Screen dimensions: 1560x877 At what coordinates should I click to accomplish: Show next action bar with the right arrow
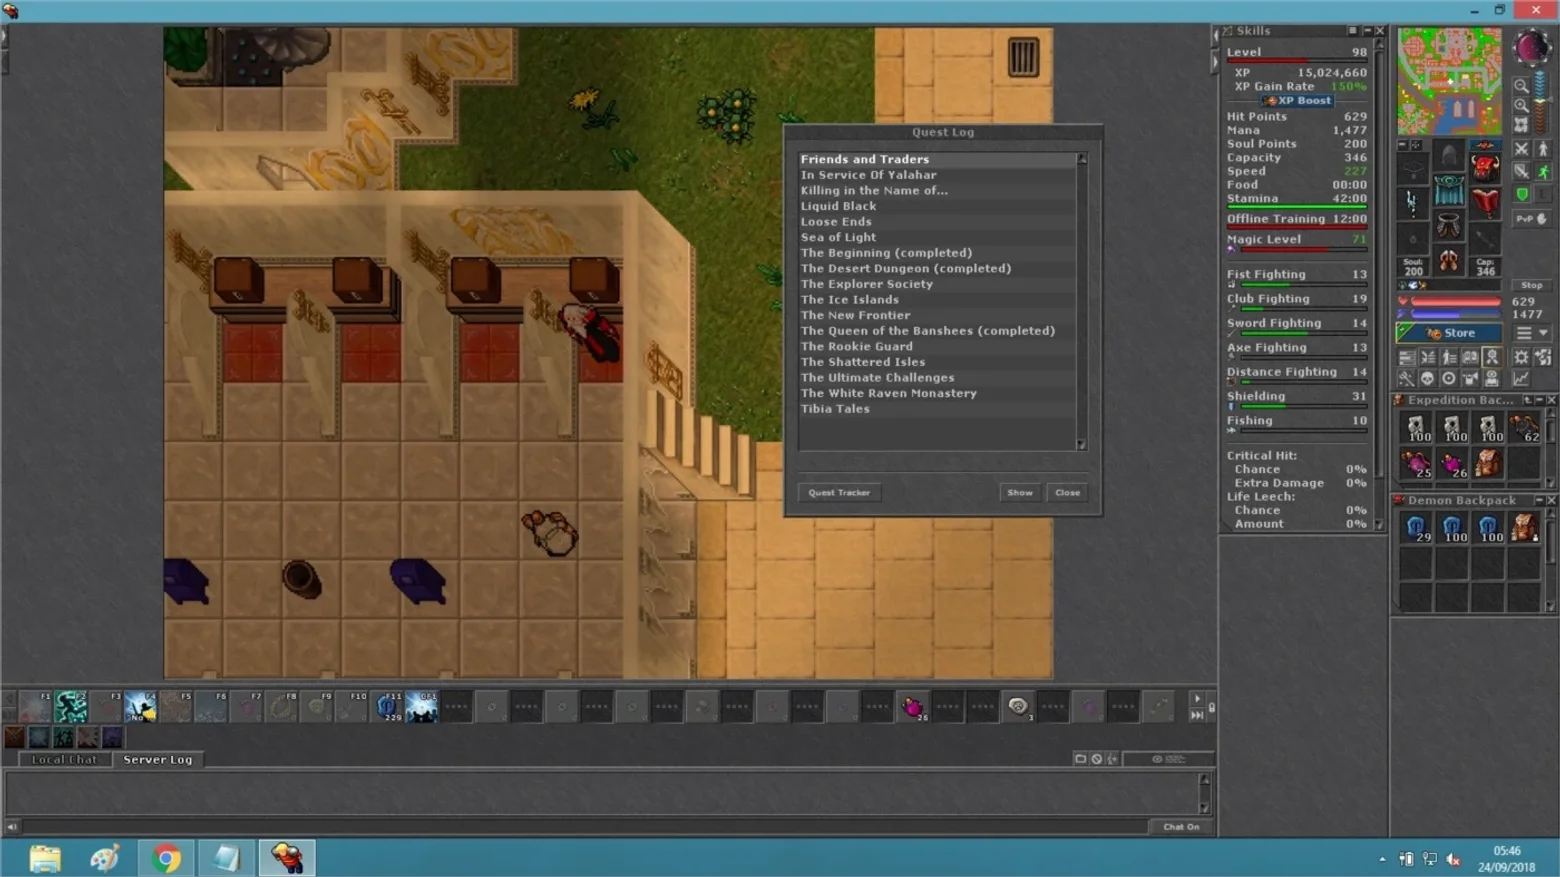pyautogui.click(x=1197, y=698)
